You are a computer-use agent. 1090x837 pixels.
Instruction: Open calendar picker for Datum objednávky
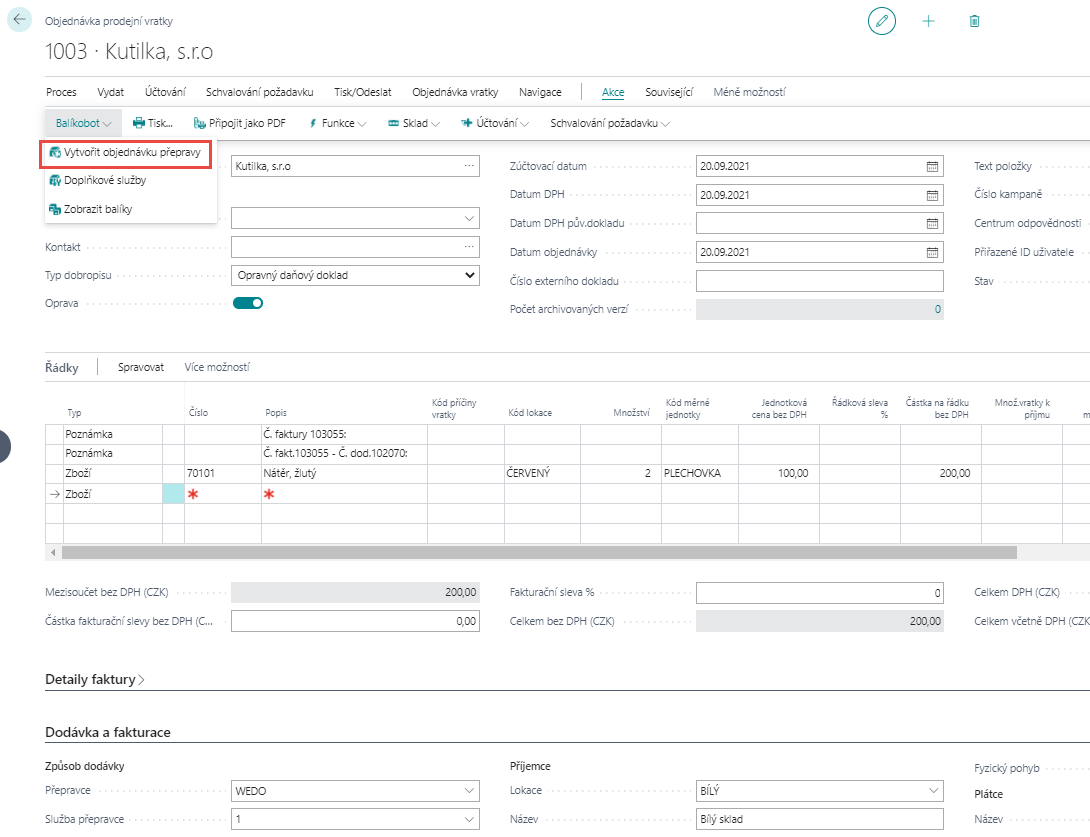pos(932,252)
